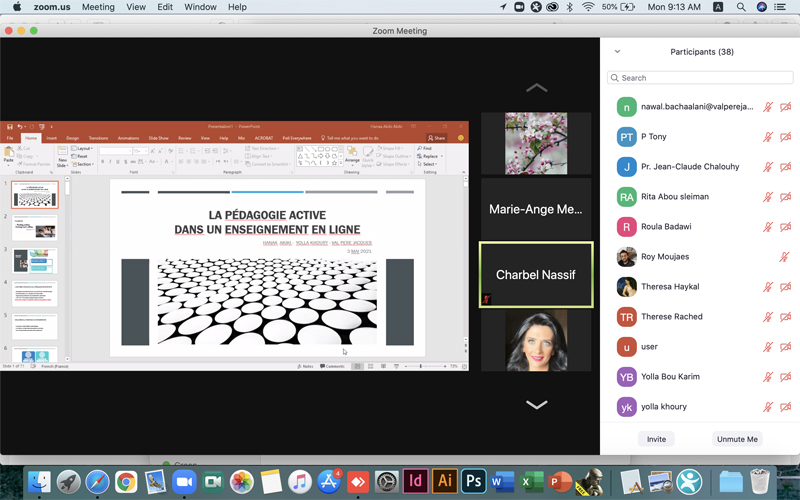
Task: Collapse the Participants panel using the chevron
Action: click(617, 52)
